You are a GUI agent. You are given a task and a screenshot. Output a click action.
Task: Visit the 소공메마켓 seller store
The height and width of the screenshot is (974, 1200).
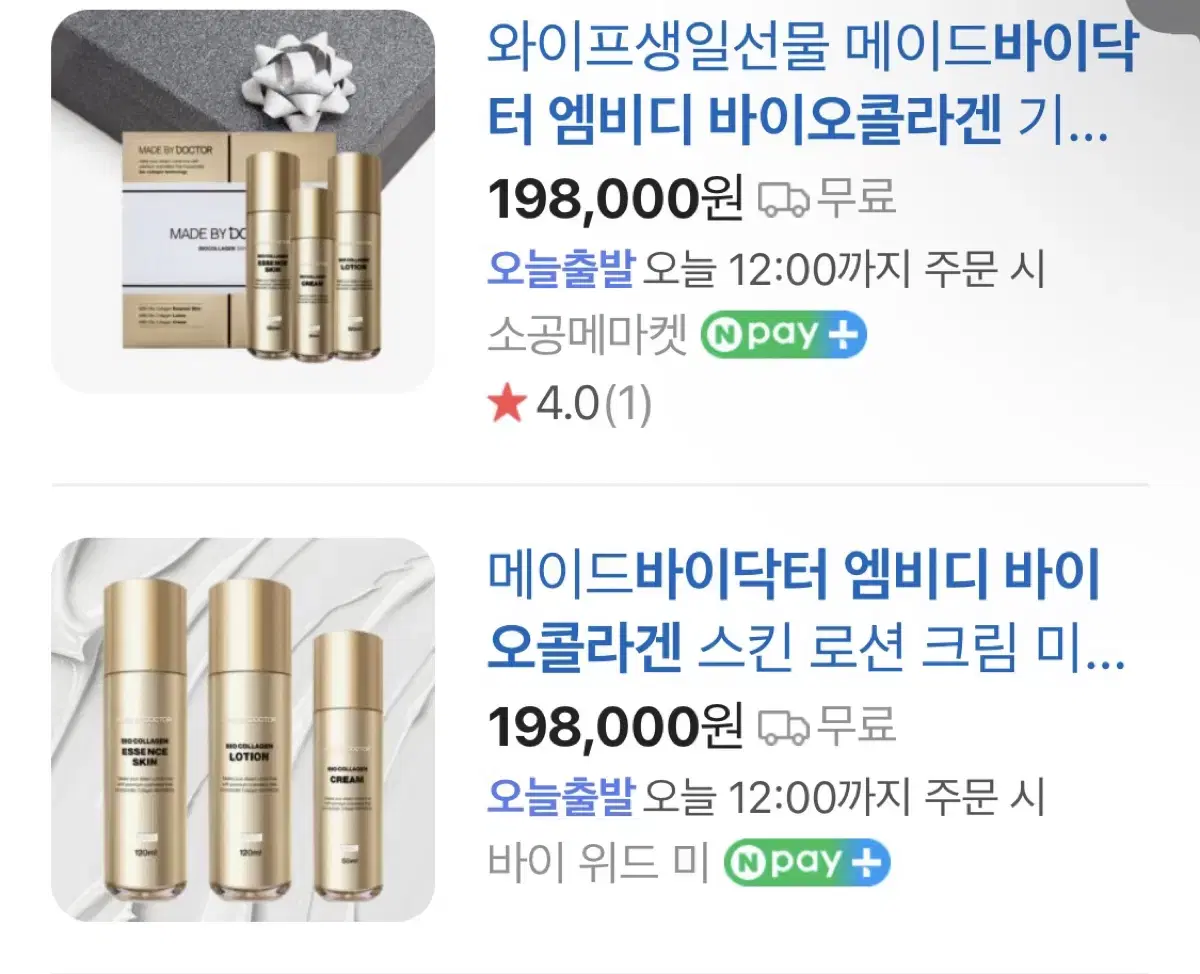(588, 337)
